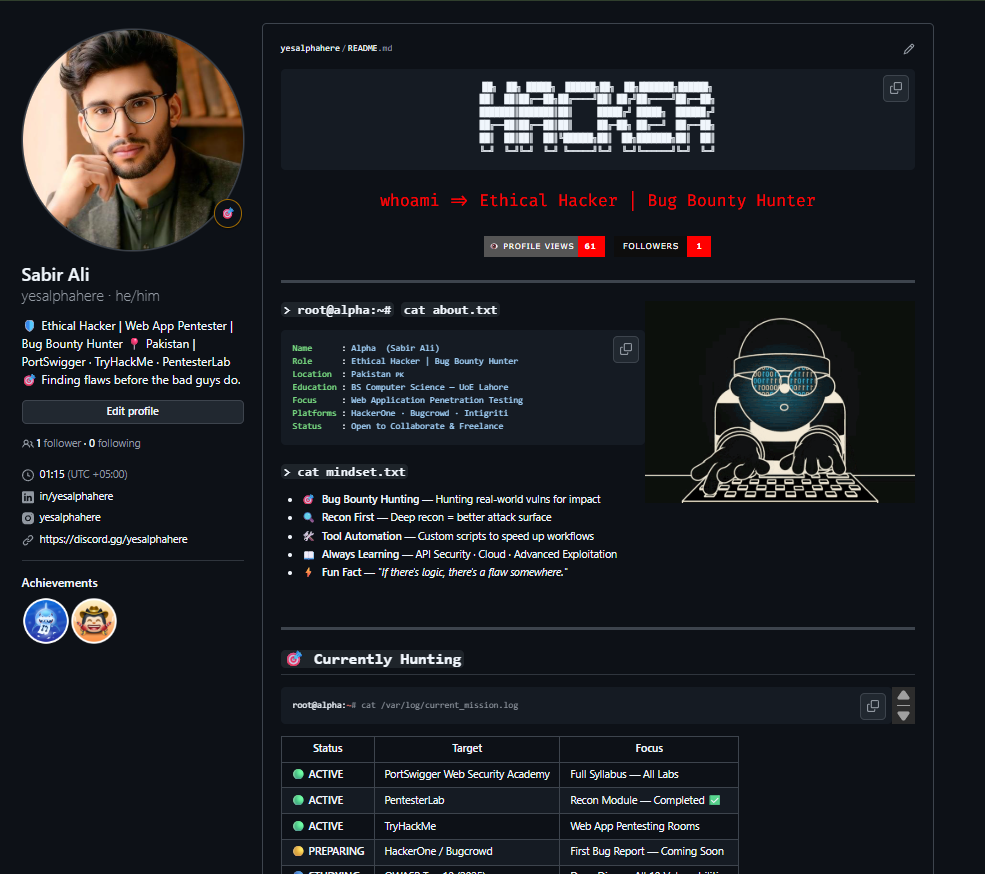
Task: Copy the HACKER ASCII banner code block
Action: coord(895,88)
